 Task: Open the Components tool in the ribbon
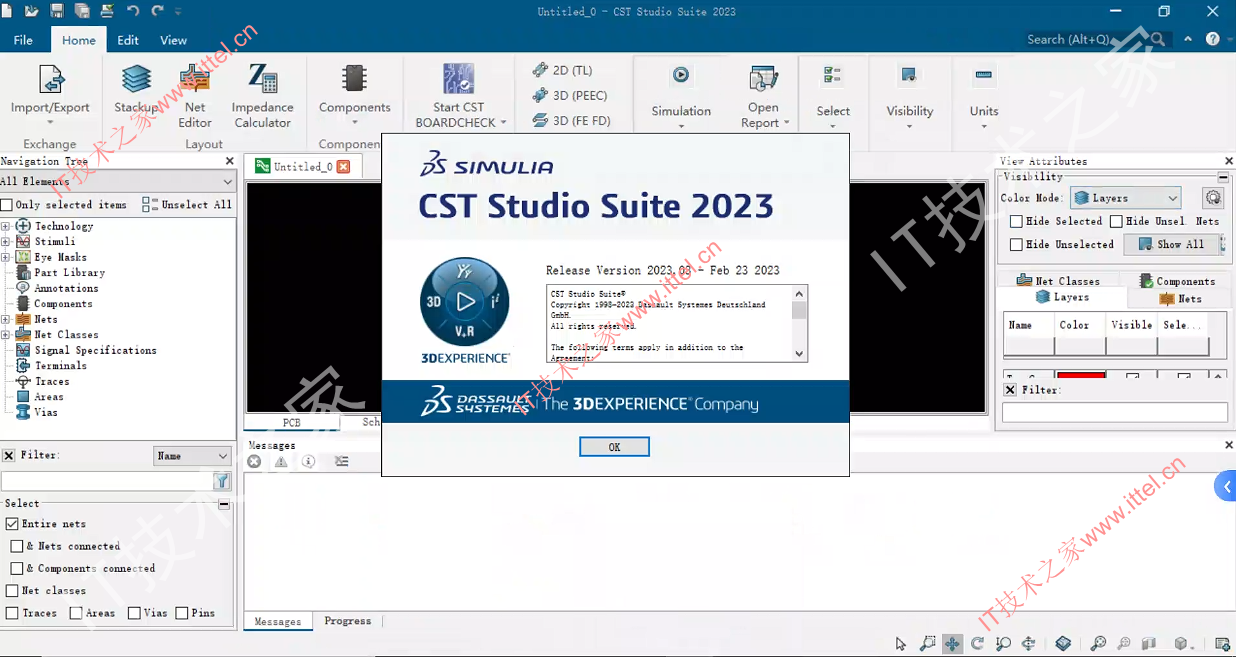pyautogui.click(x=354, y=92)
